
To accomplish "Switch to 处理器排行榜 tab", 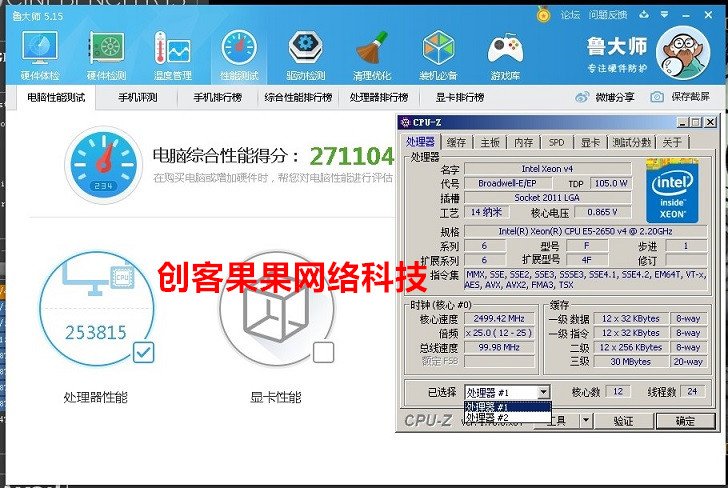I will 379,98.
